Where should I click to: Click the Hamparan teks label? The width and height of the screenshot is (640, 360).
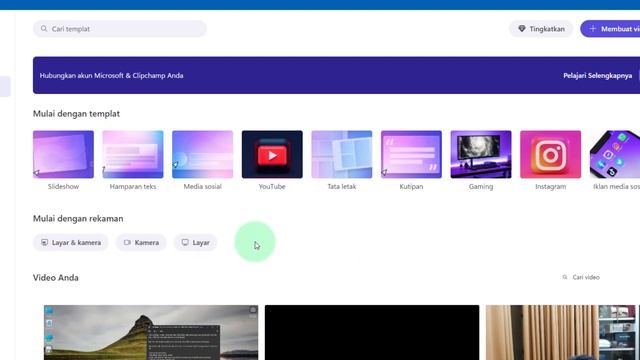[133, 187]
